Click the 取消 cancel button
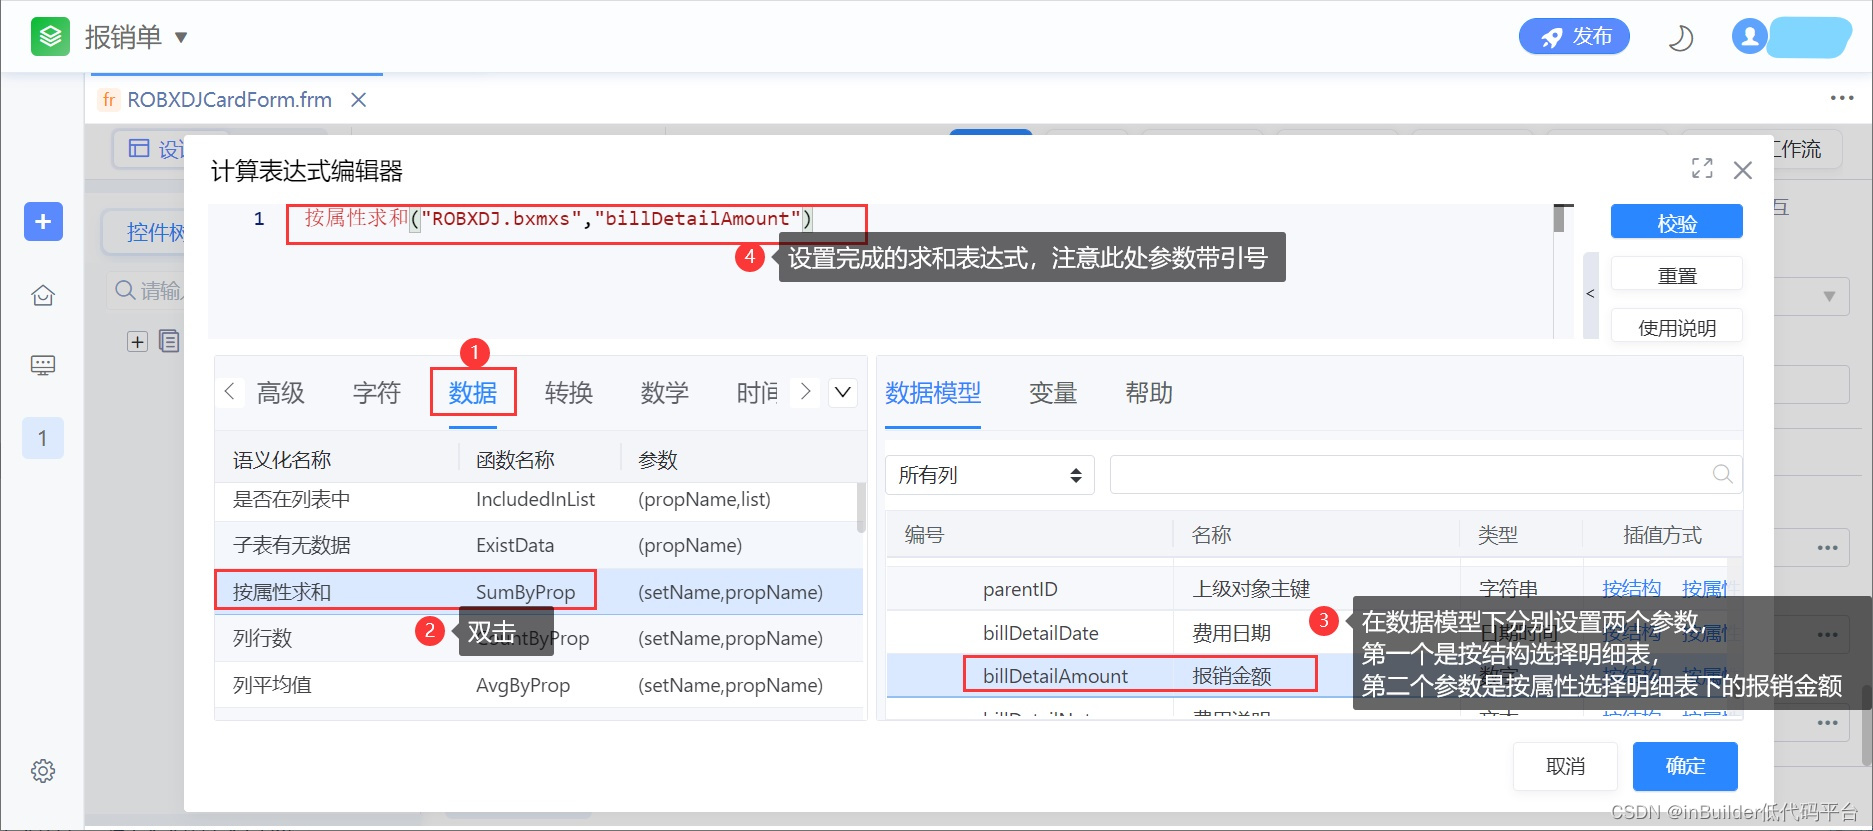The image size is (1873, 831). point(1565,766)
